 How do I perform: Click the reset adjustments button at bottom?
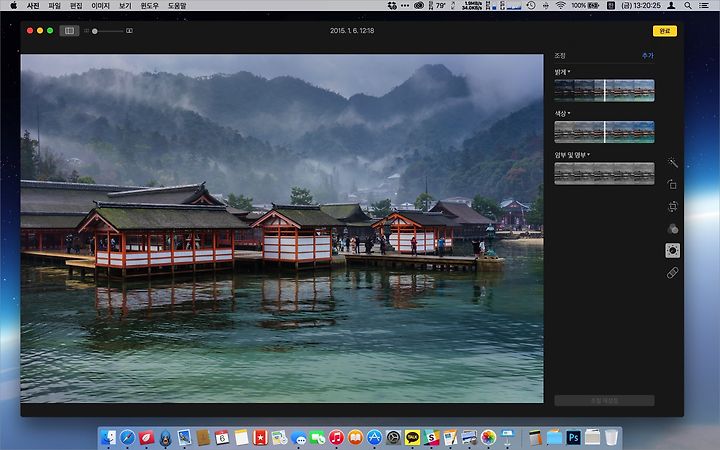point(604,400)
